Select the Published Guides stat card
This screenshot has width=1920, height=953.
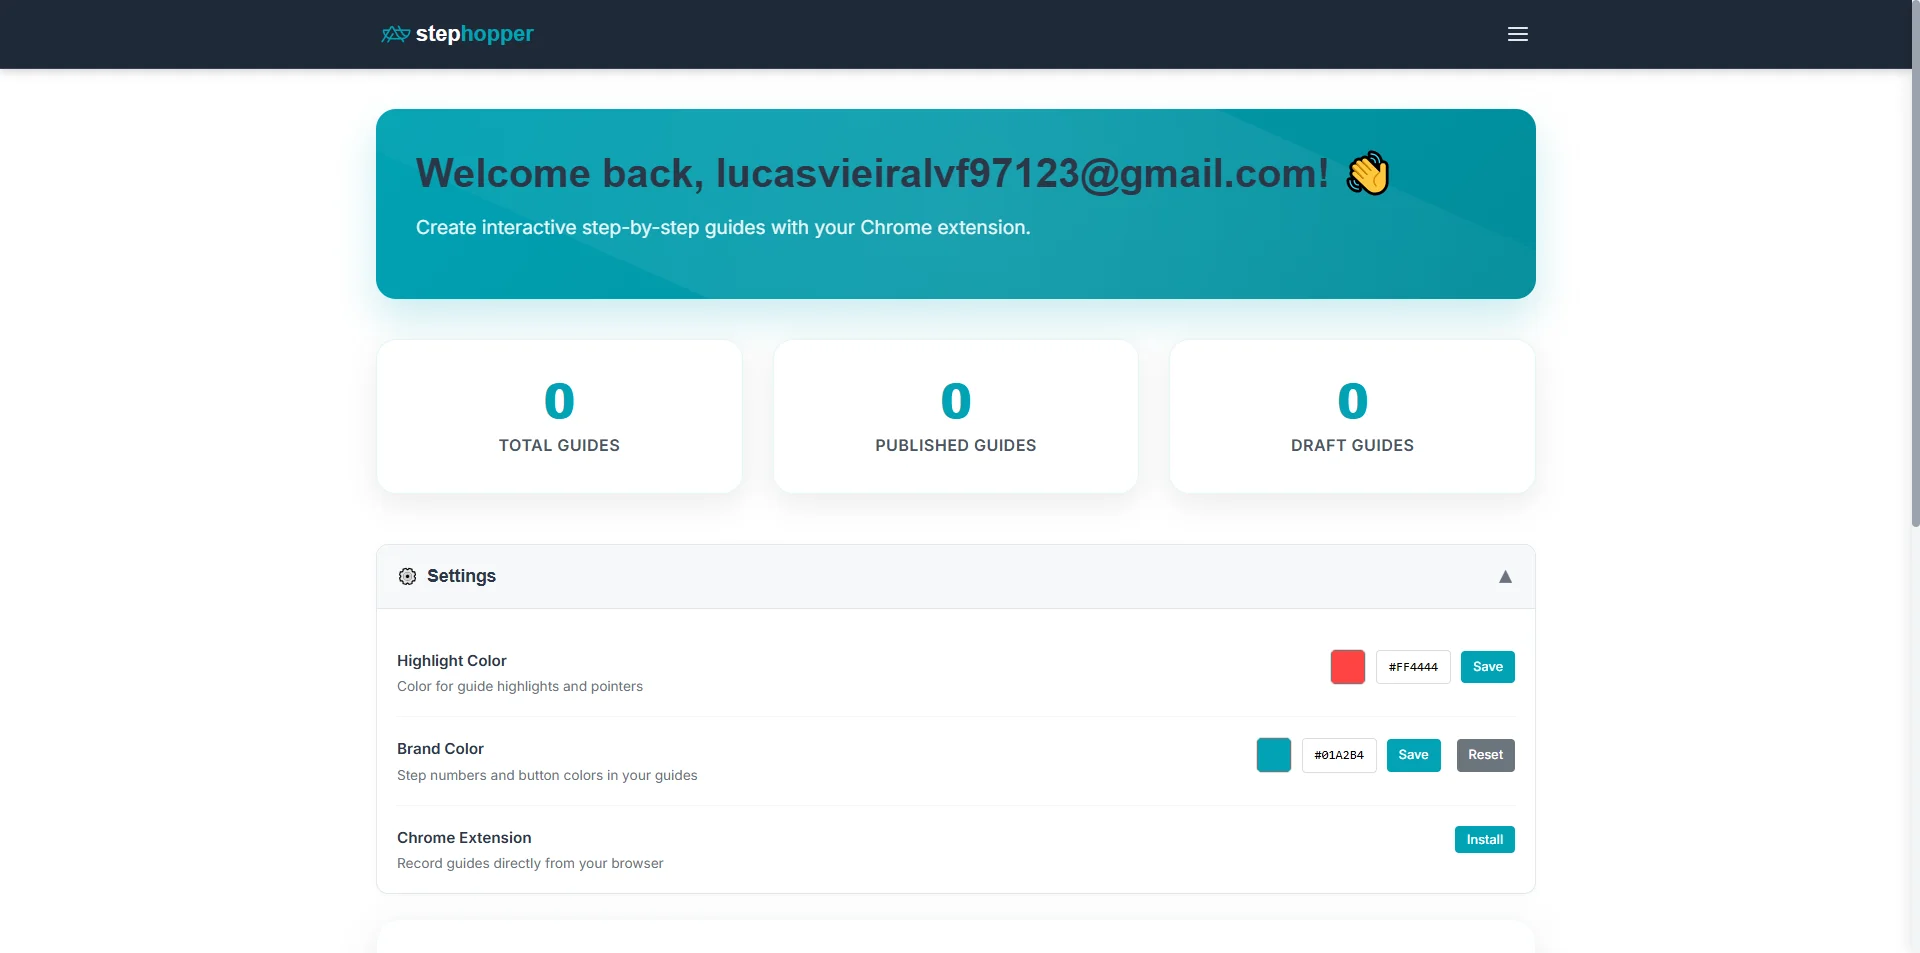pyautogui.click(x=955, y=416)
